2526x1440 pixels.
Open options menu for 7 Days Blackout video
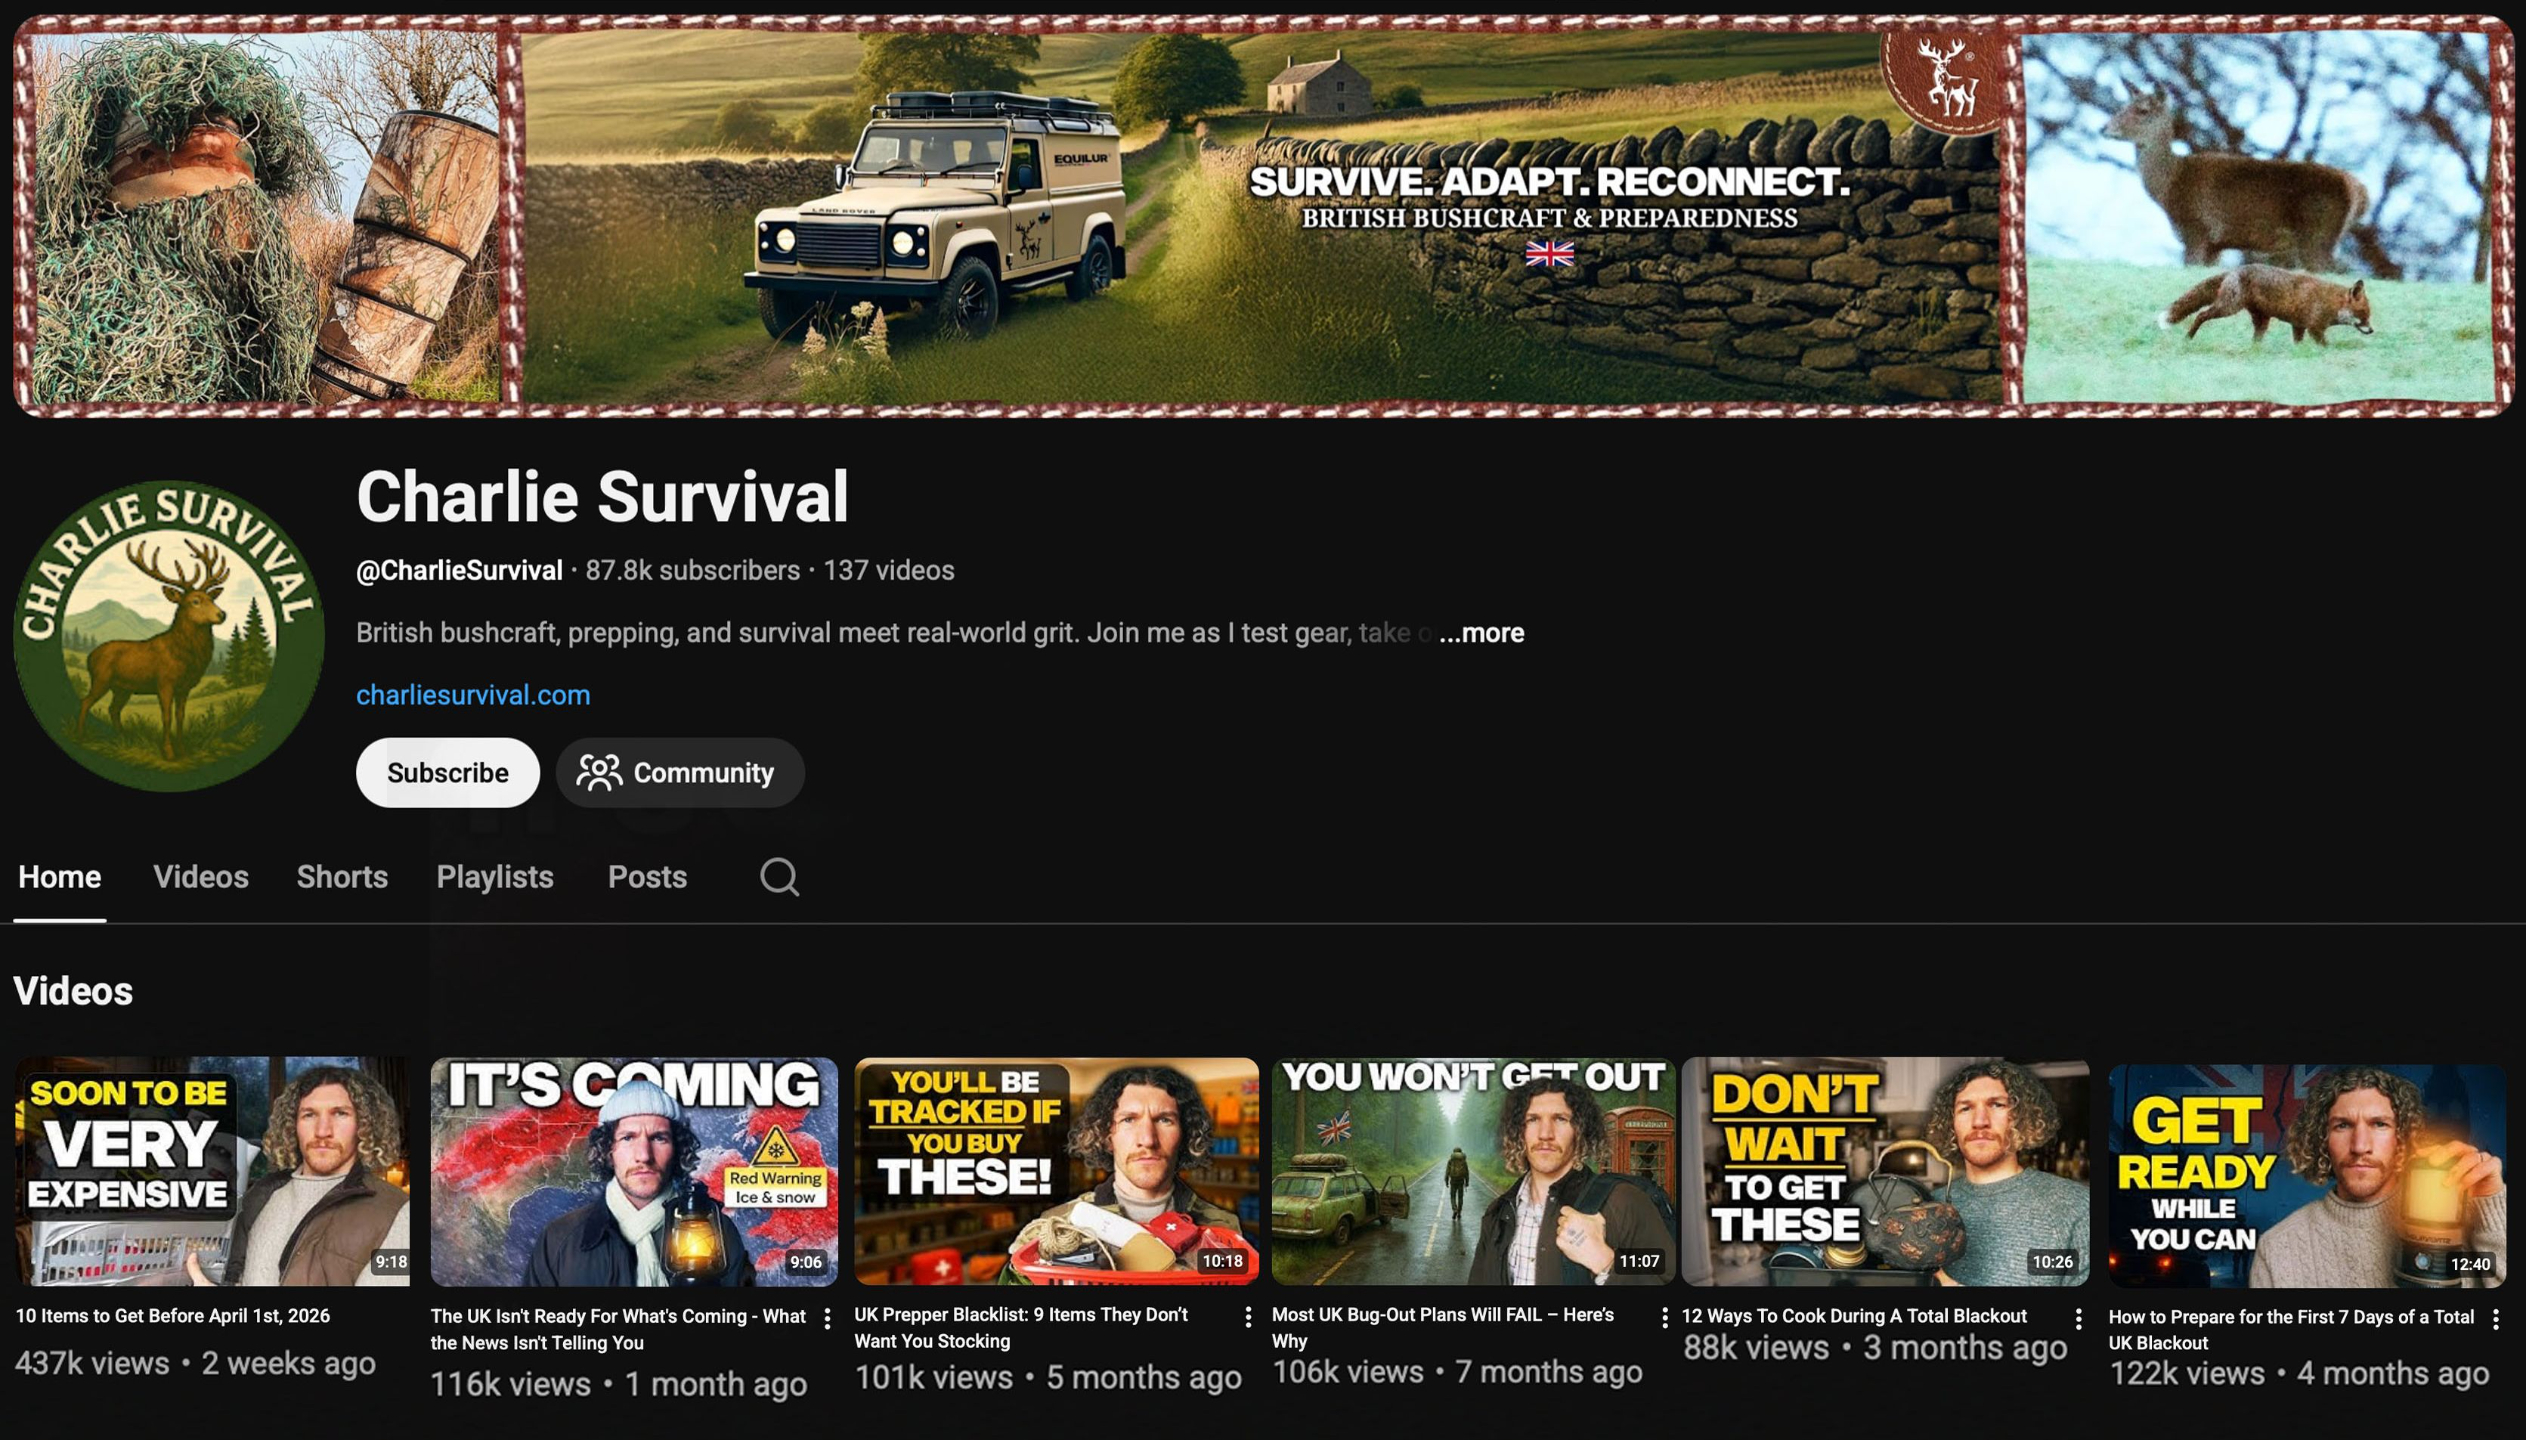[x=2495, y=1319]
